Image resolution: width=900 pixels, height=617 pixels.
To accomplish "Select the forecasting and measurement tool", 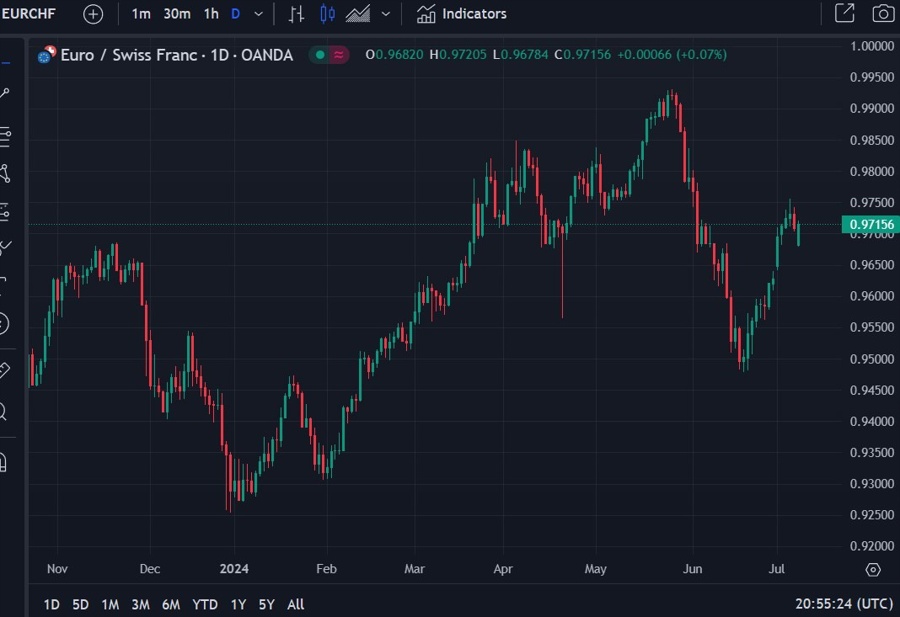I will tap(5, 212).
